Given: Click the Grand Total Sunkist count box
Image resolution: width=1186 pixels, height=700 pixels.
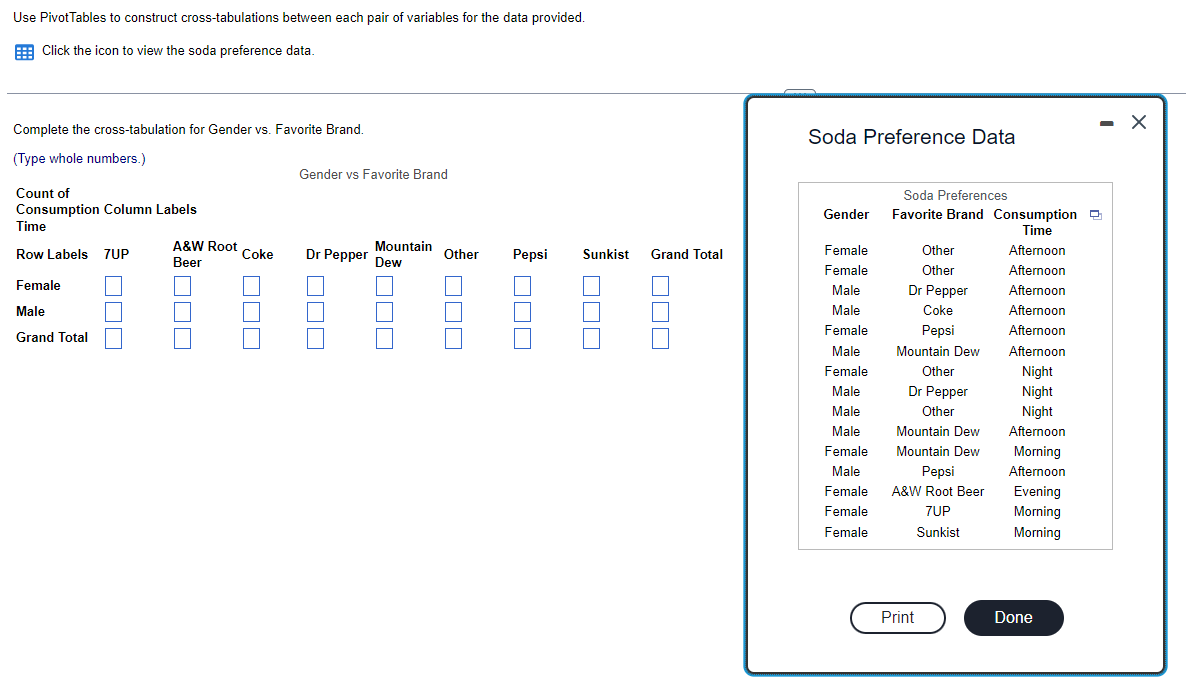Looking at the screenshot, I should [x=590, y=338].
